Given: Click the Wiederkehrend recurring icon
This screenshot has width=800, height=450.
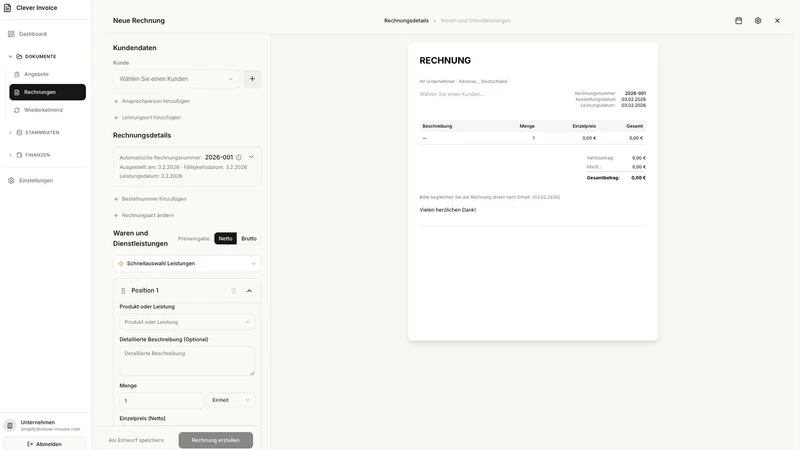Looking at the screenshot, I should click(17, 110).
